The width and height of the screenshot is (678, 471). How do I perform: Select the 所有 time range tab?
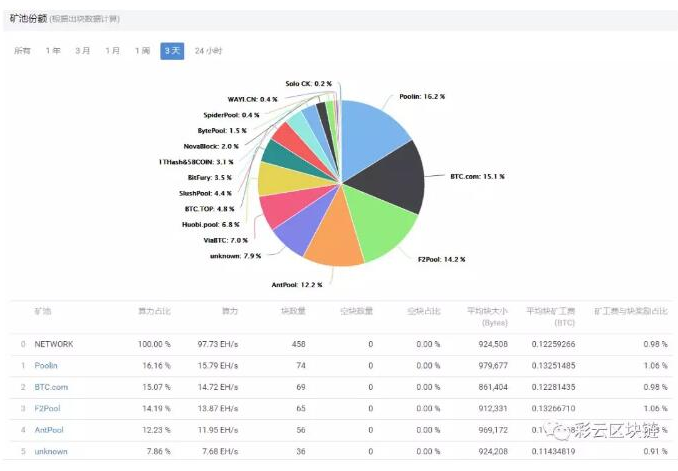[x=22, y=51]
